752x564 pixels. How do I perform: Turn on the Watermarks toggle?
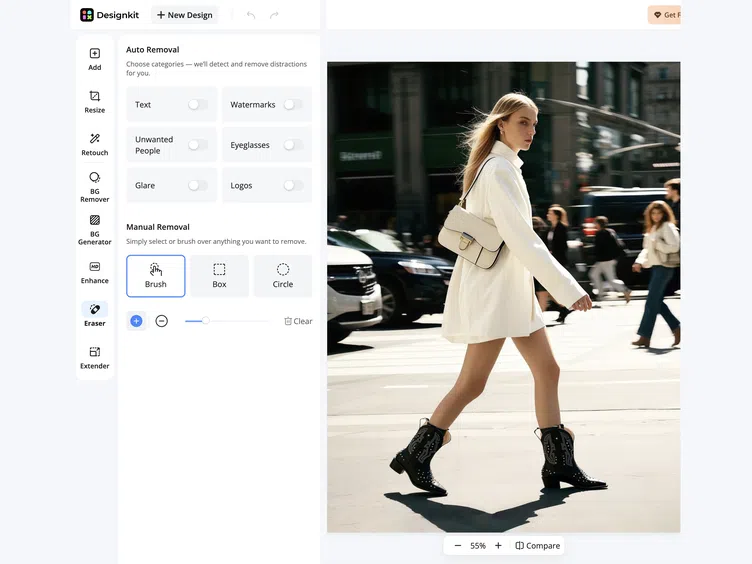pyautogui.click(x=293, y=105)
